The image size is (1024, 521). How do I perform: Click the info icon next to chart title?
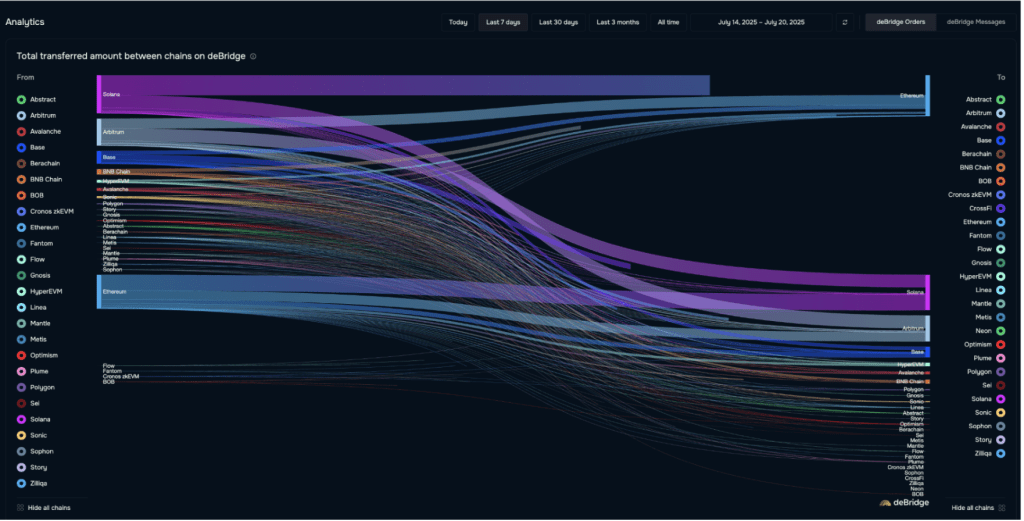[x=253, y=56]
